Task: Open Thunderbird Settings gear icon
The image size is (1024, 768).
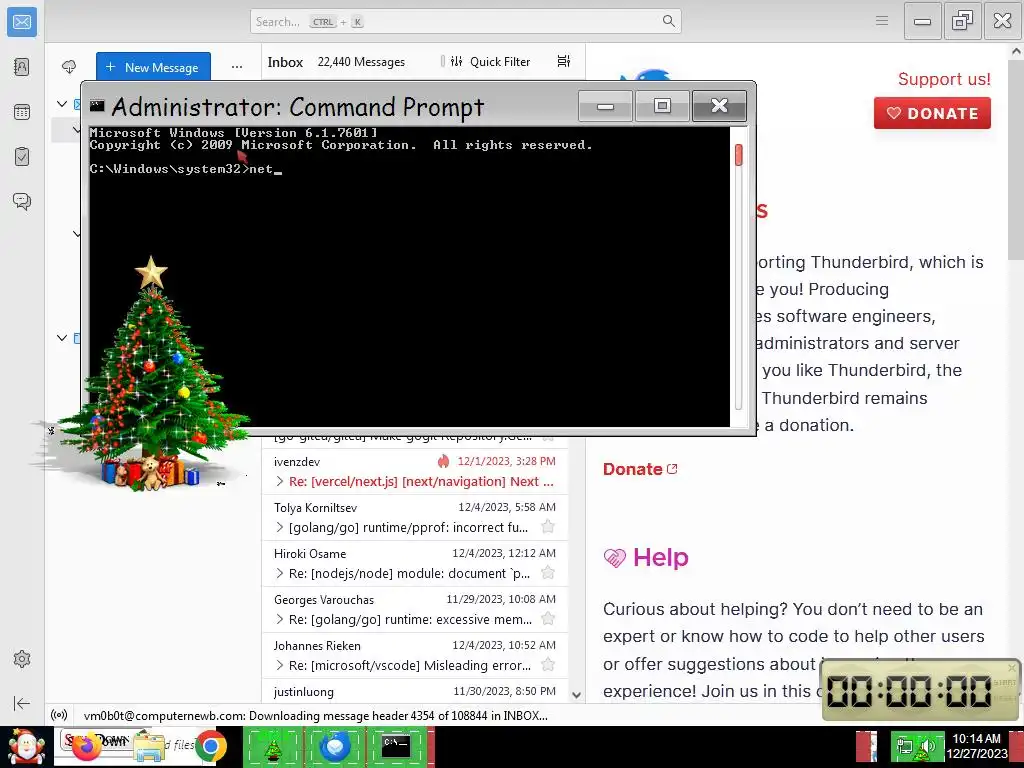Action: tap(22, 659)
